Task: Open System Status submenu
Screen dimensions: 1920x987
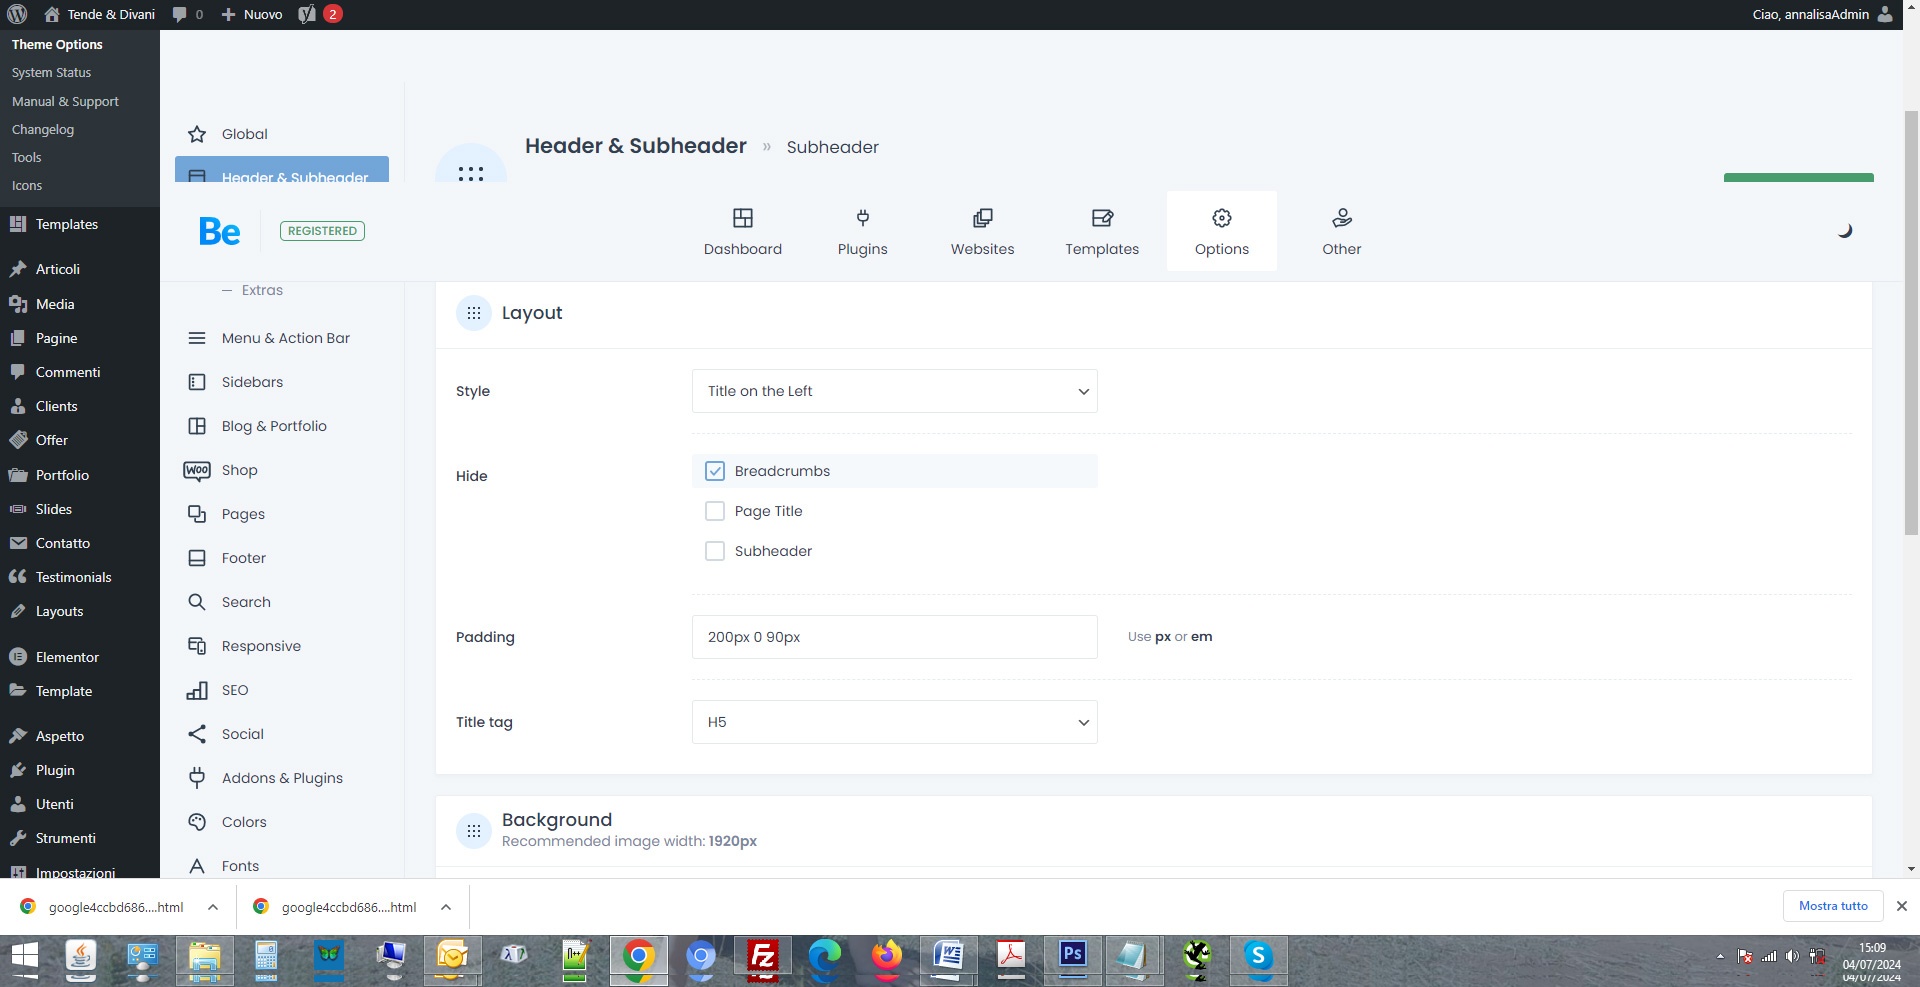Action: [x=51, y=73]
